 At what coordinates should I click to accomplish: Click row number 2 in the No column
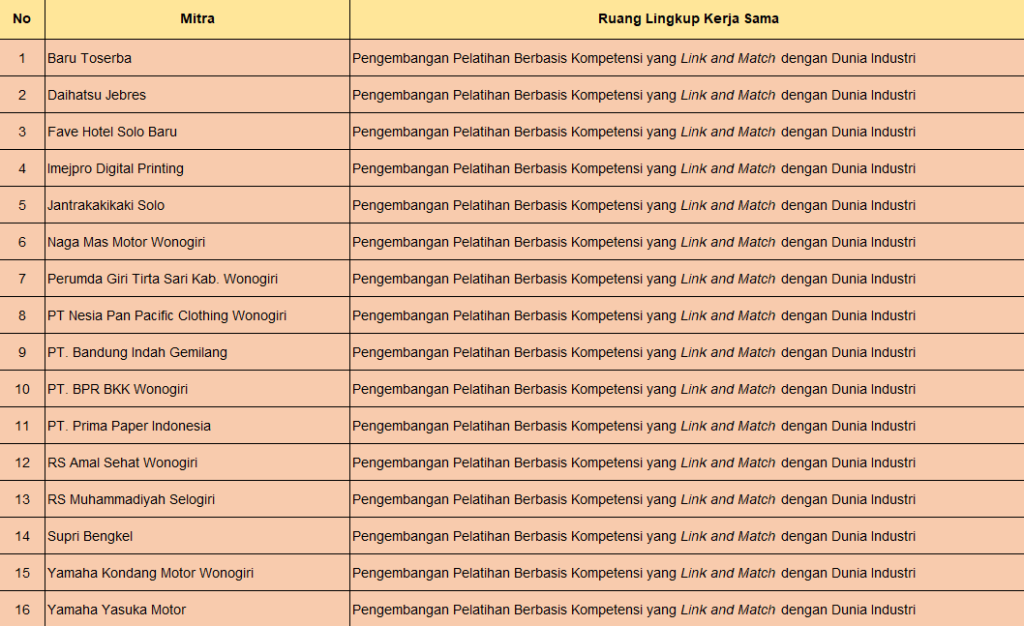22,95
